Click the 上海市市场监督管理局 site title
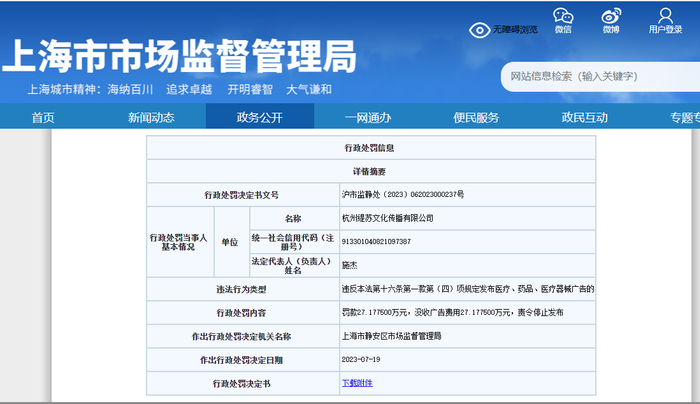Viewport: 700px width, 404px height. [180, 56]
